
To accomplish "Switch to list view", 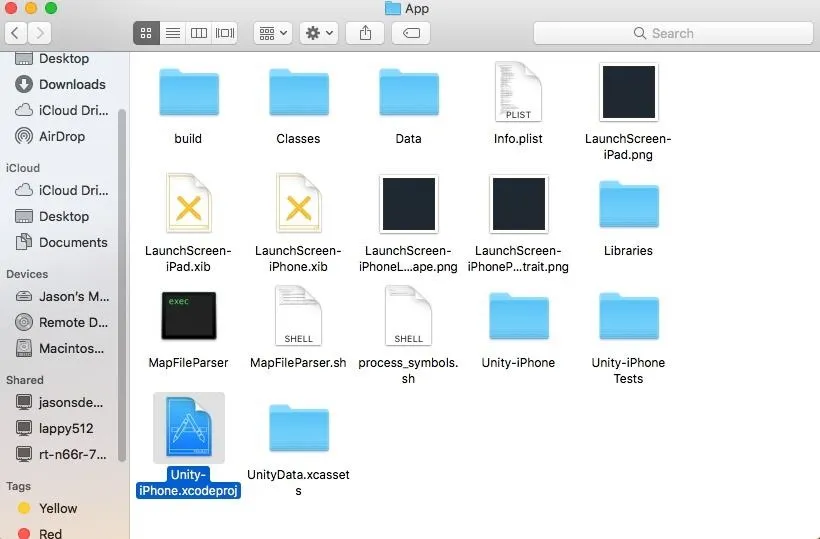I will coord(173,33).
